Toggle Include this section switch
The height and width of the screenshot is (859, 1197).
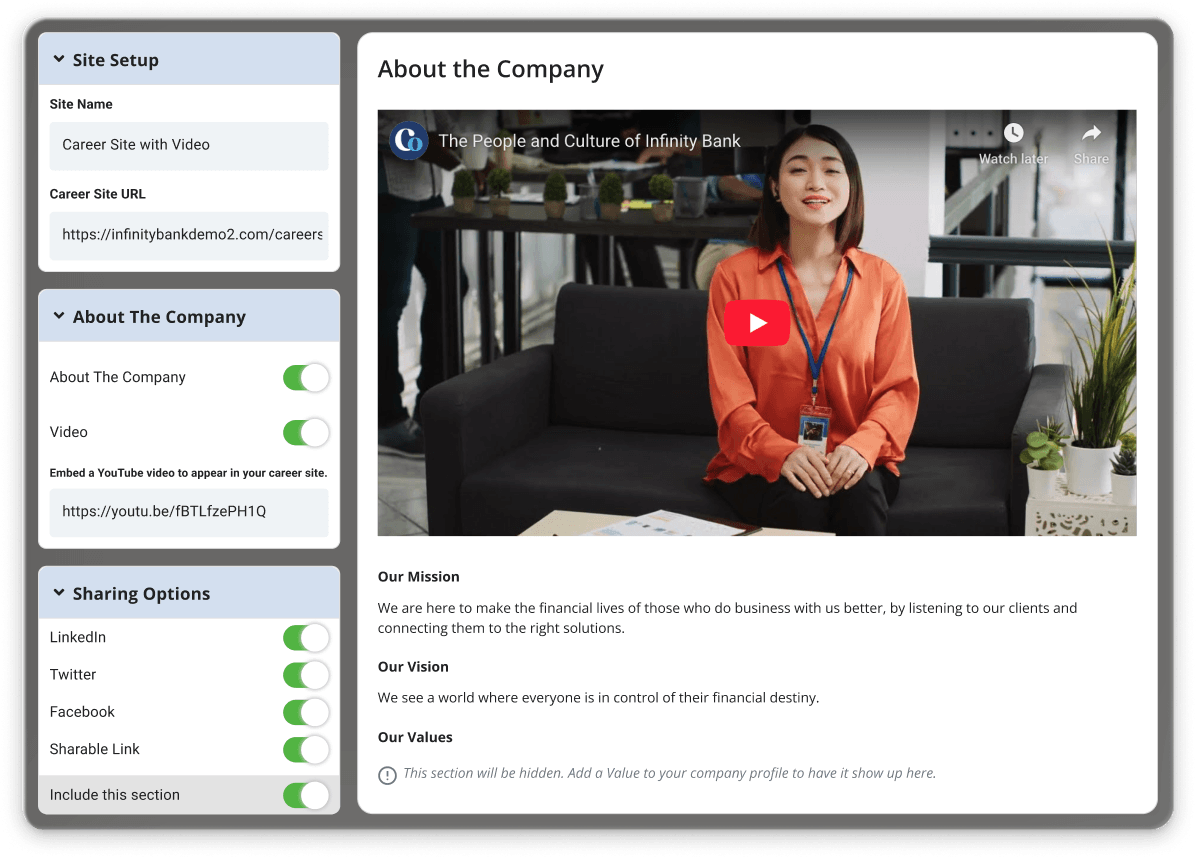pyautogui.click(x=305, y=795)
